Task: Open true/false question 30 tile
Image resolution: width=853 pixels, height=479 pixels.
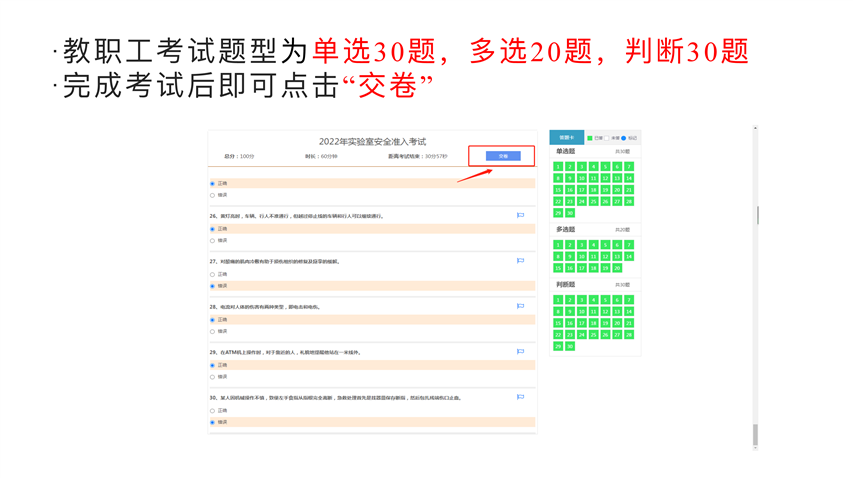Action: 570,346
